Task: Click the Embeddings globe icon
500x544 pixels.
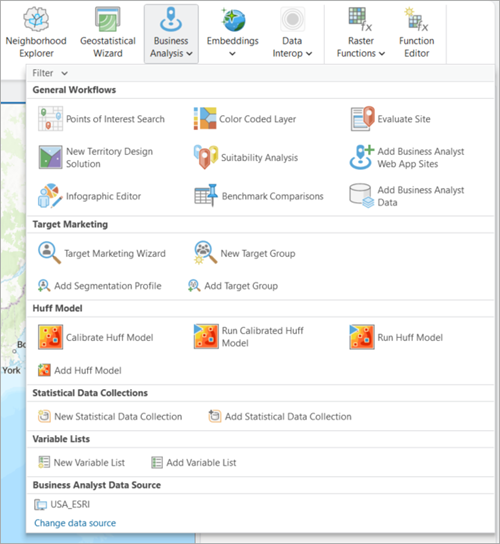Action: pos(234,19)
